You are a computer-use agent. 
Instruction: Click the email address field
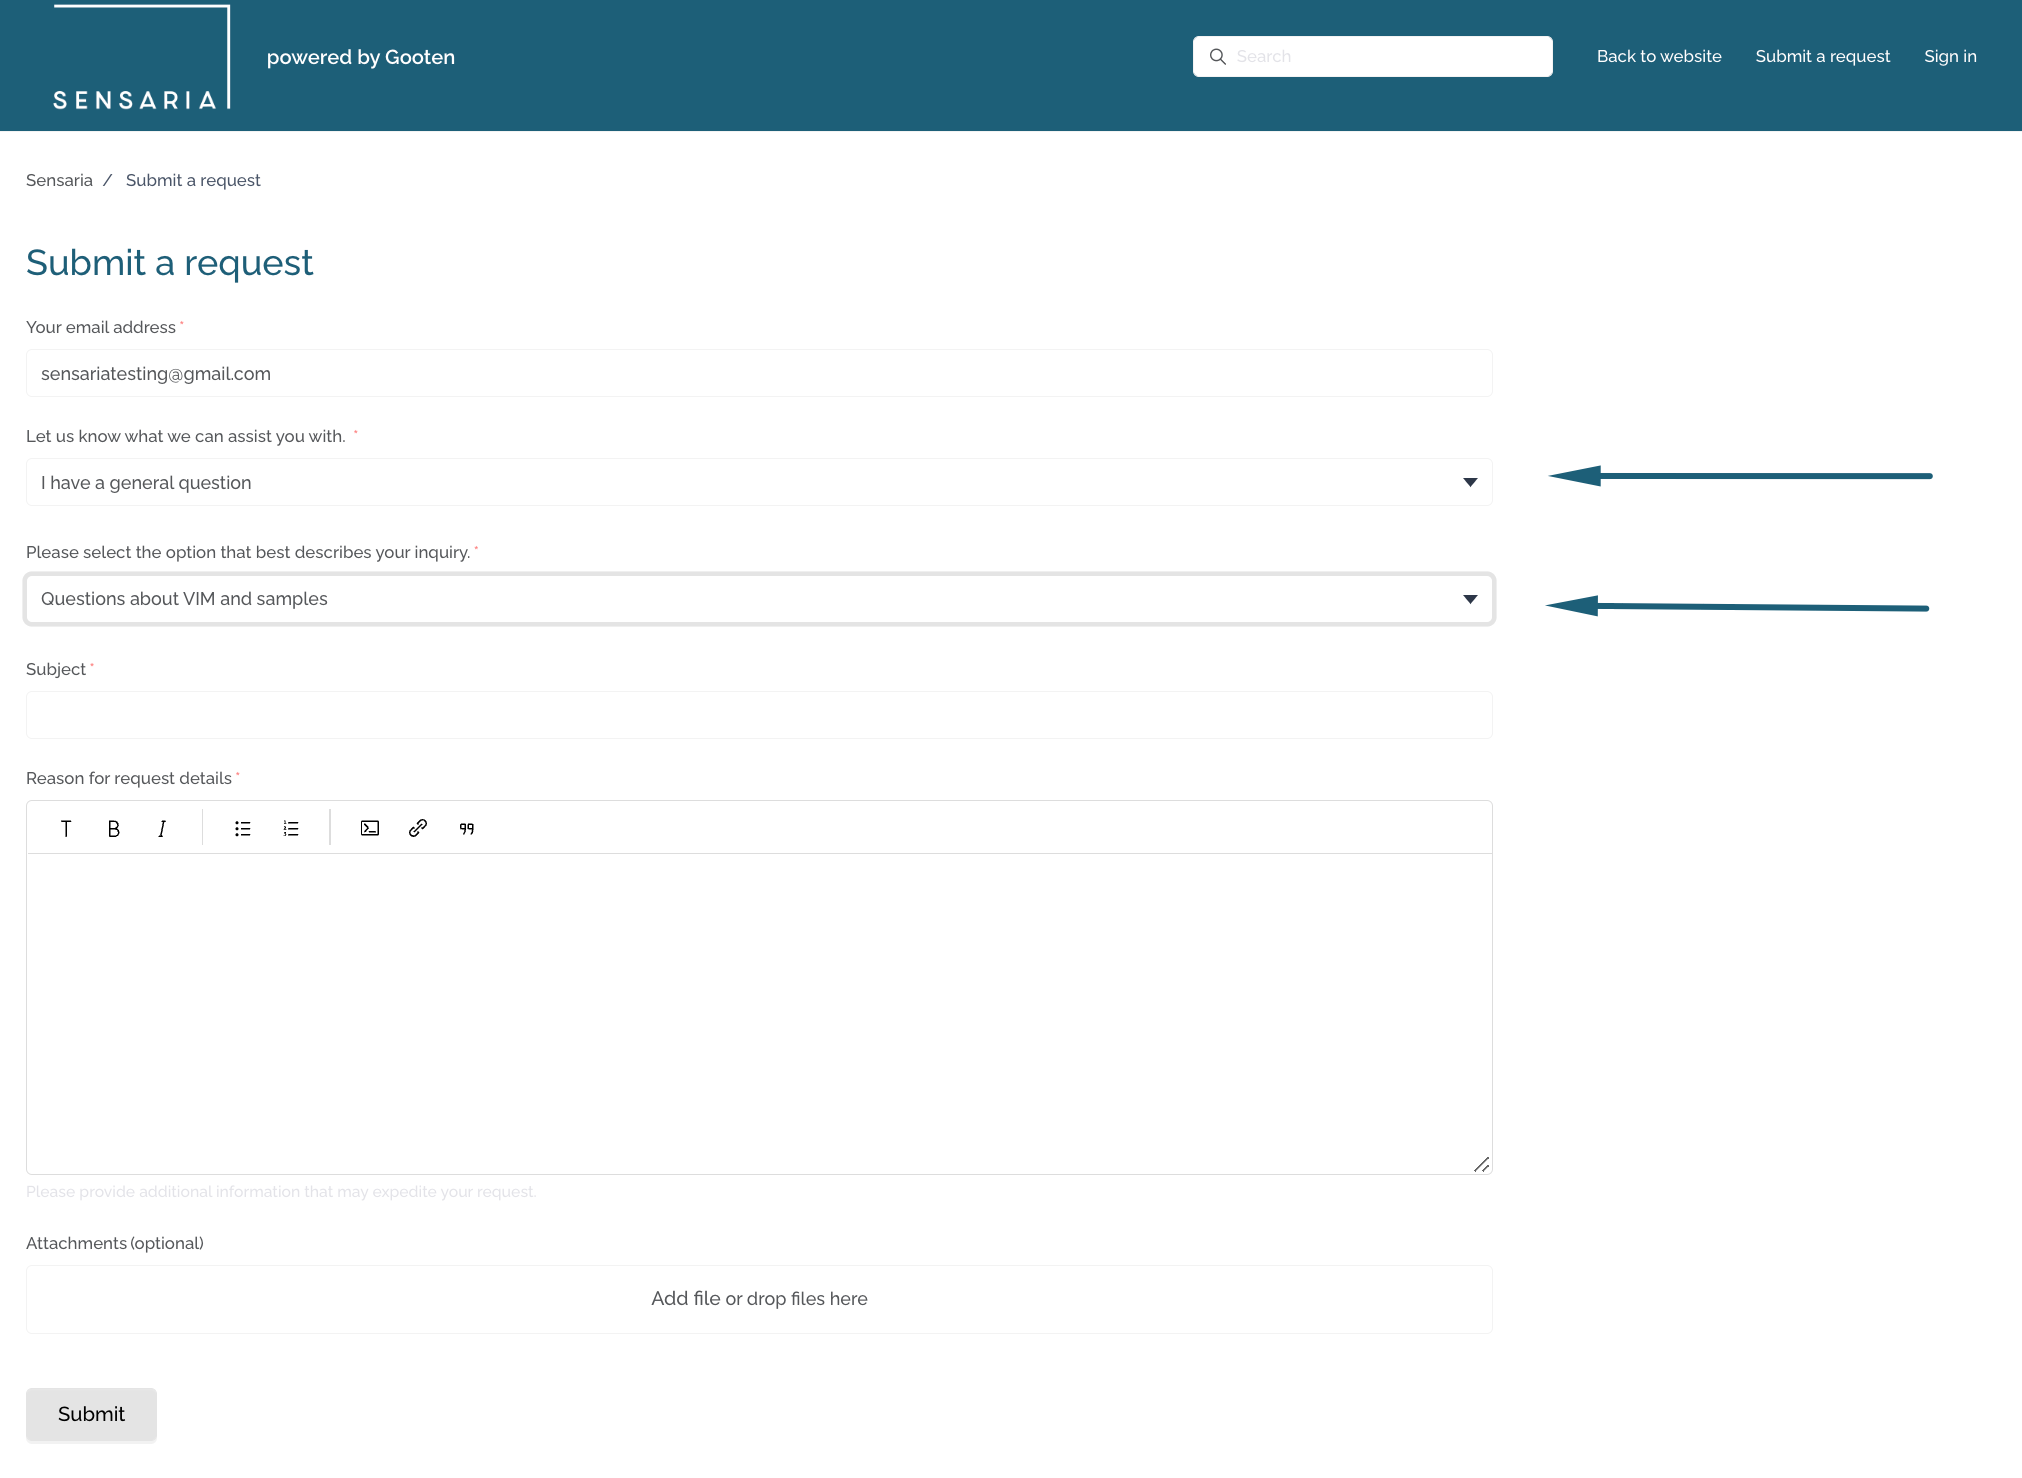(759, 373)
